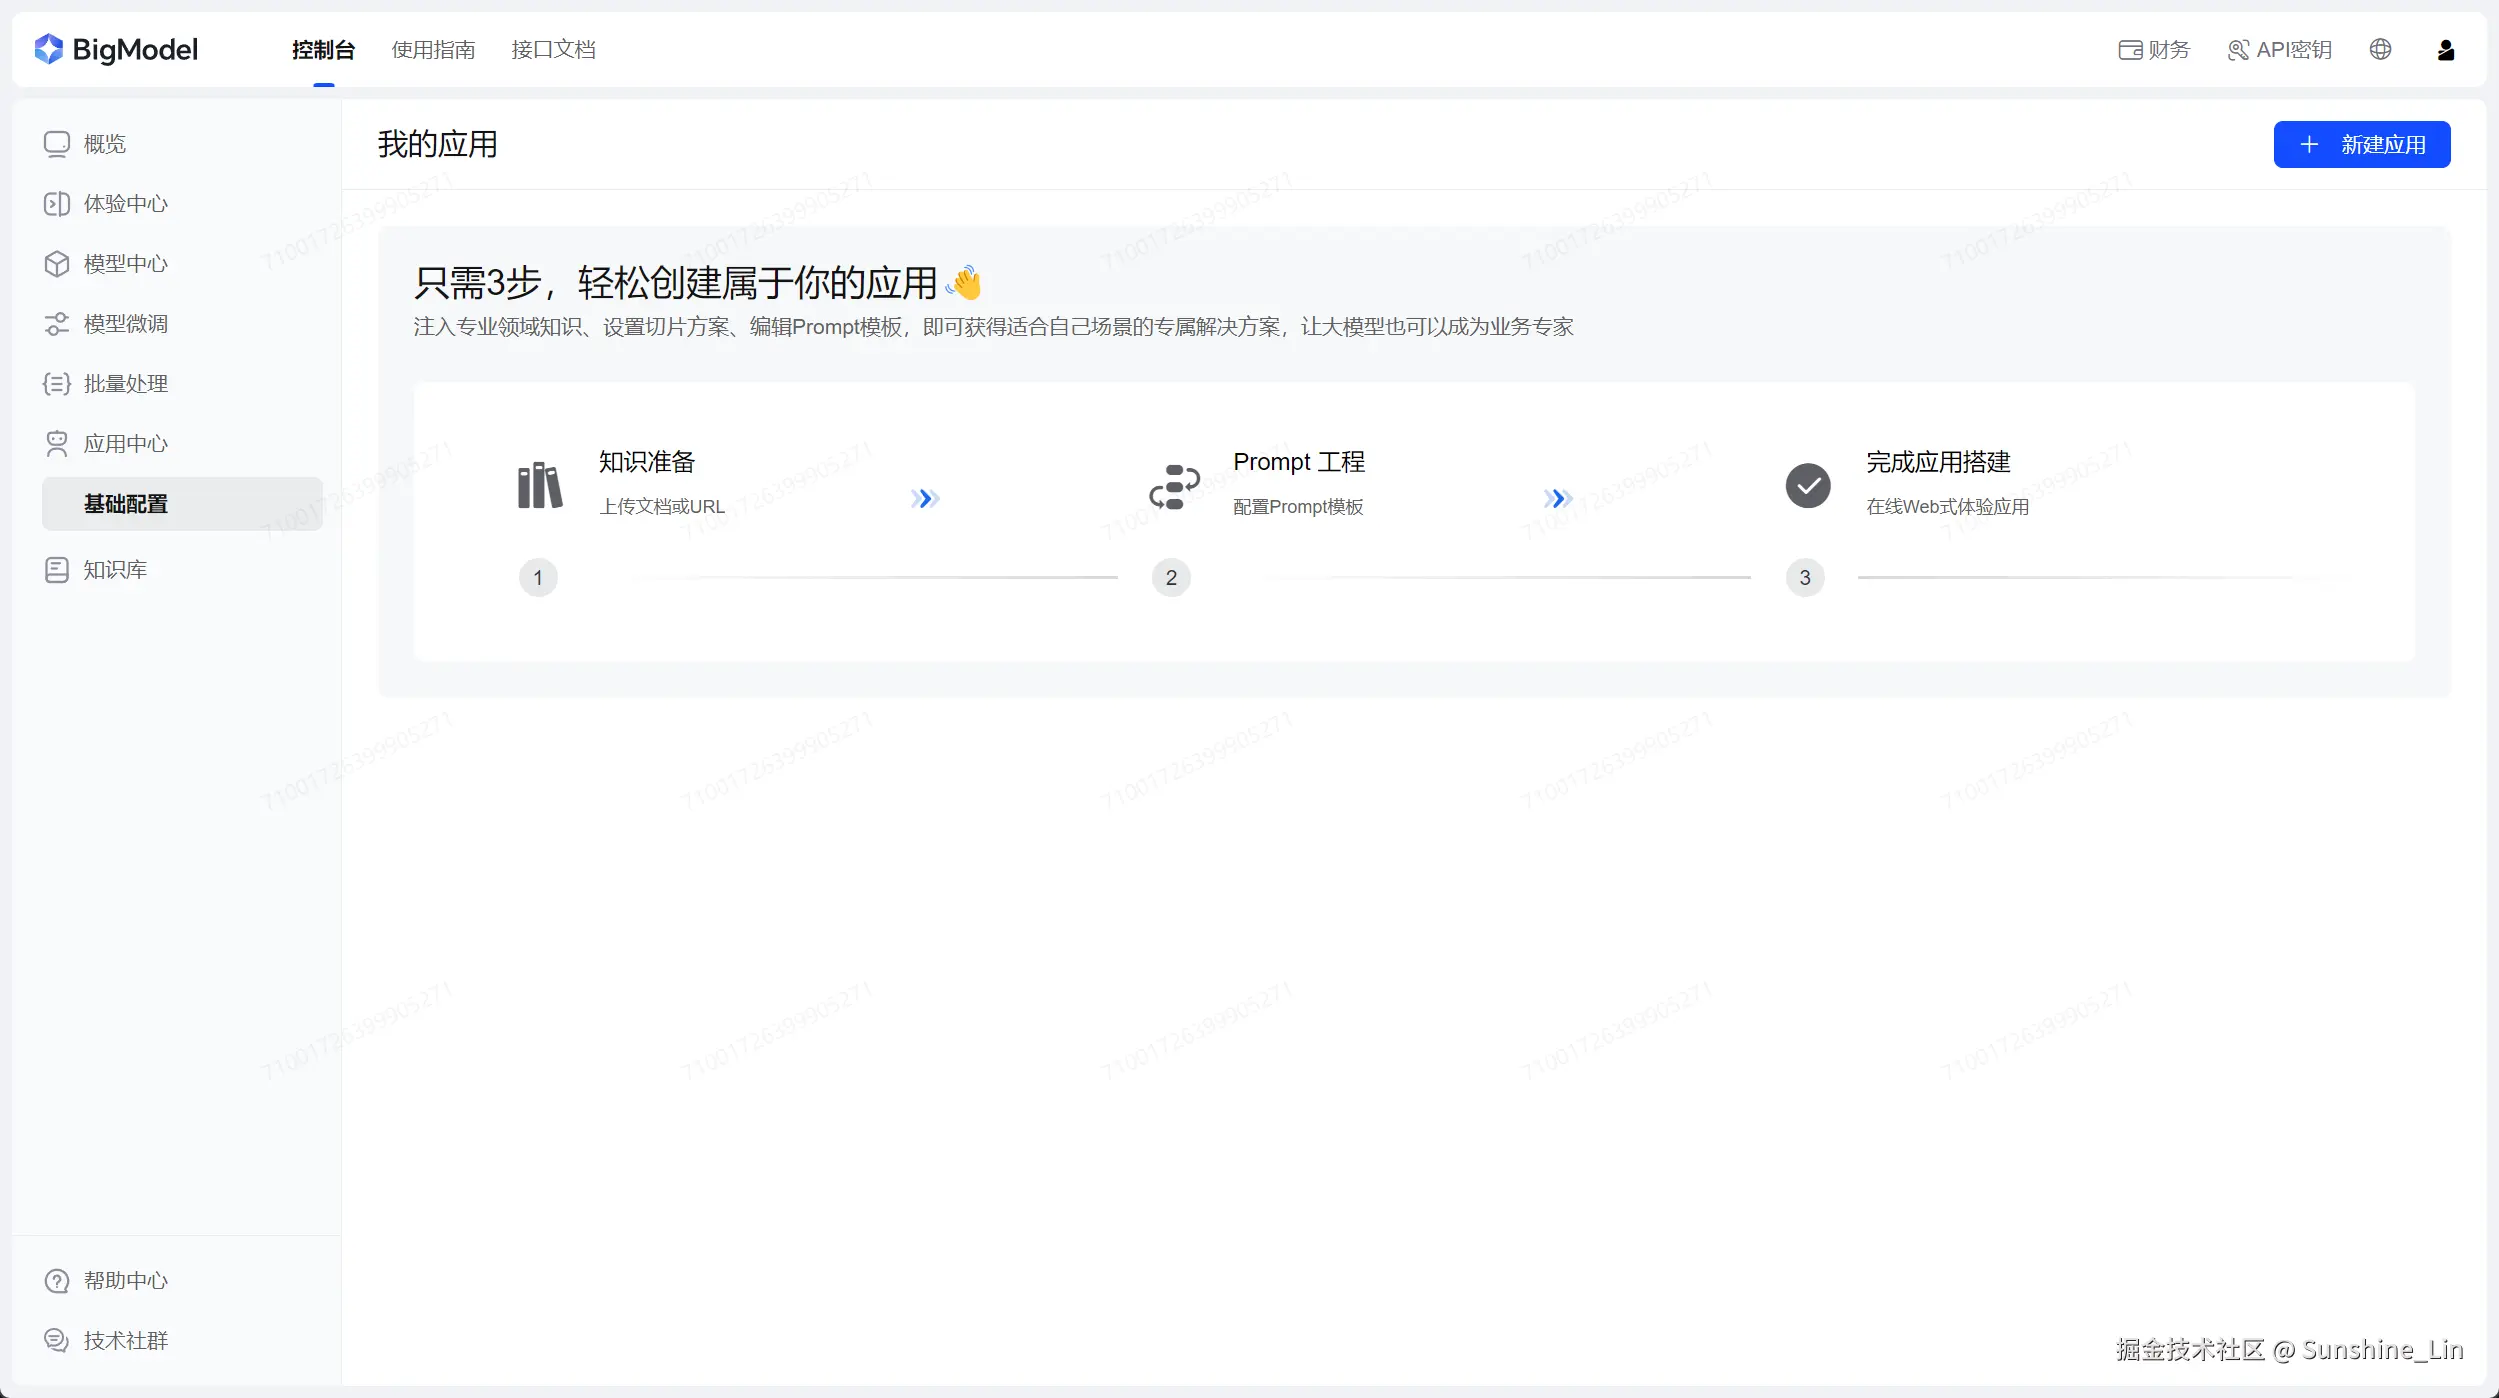This screenshot has height=1398, width=2499.
Task: Go to 概览 in the sidebar
Action: [x=104, y=144]
